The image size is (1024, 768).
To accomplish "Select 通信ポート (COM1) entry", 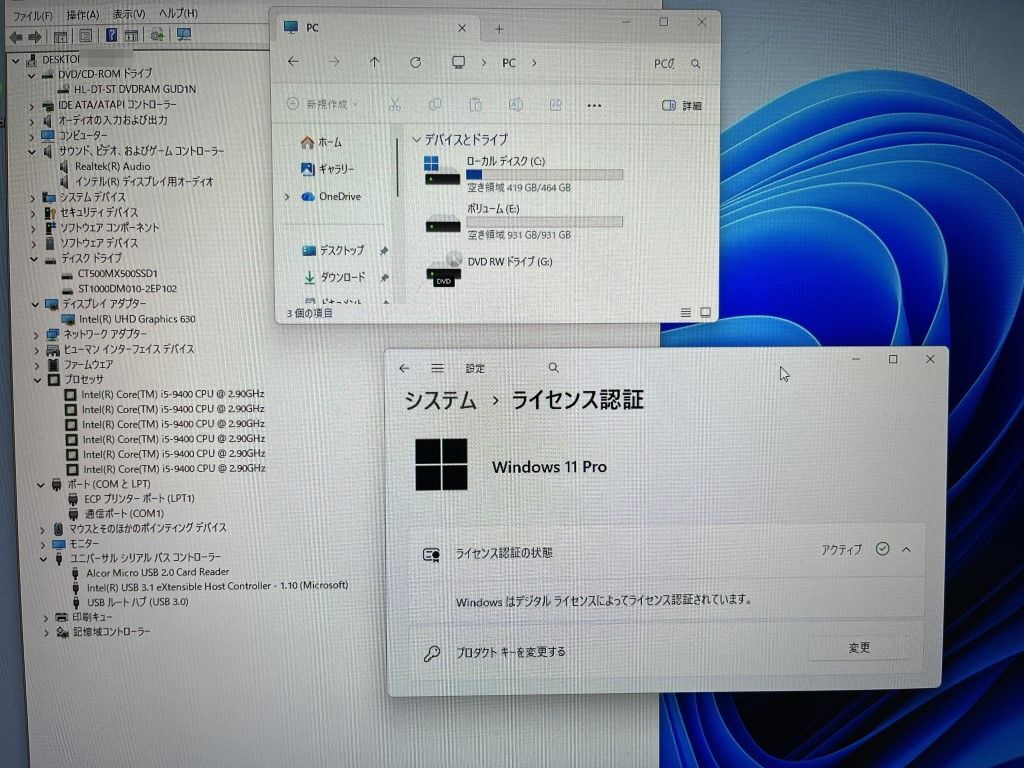I will coord(124,513).
